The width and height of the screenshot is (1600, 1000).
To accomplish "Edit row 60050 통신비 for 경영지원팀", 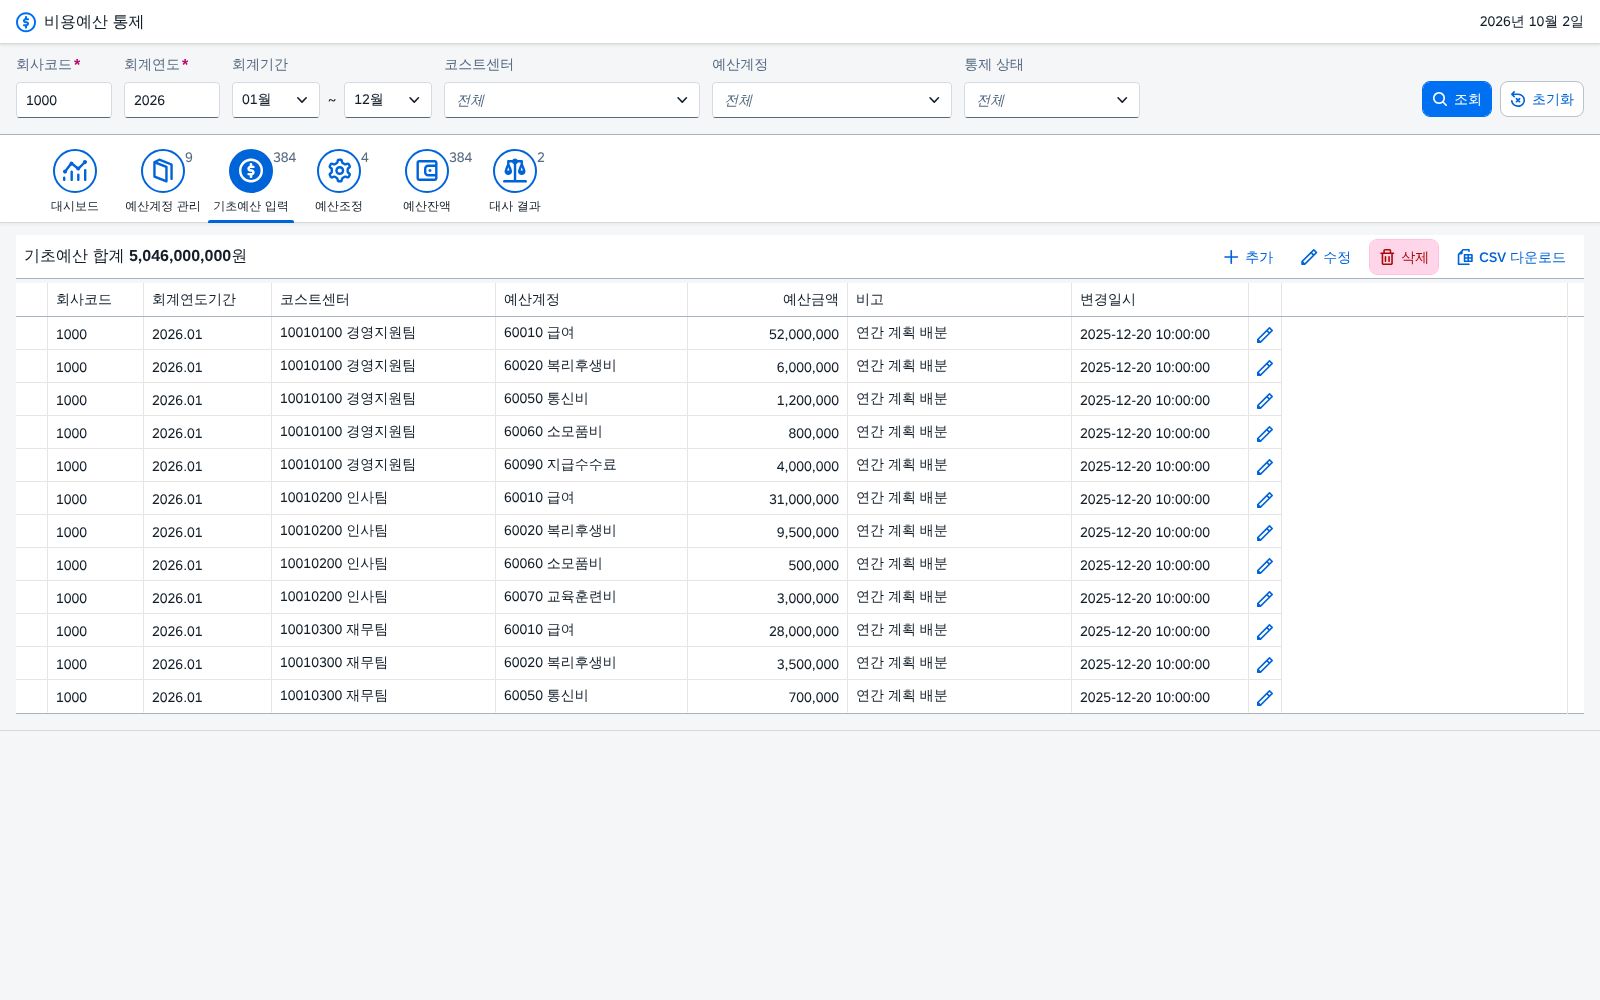I will (x=1265, y=401).
